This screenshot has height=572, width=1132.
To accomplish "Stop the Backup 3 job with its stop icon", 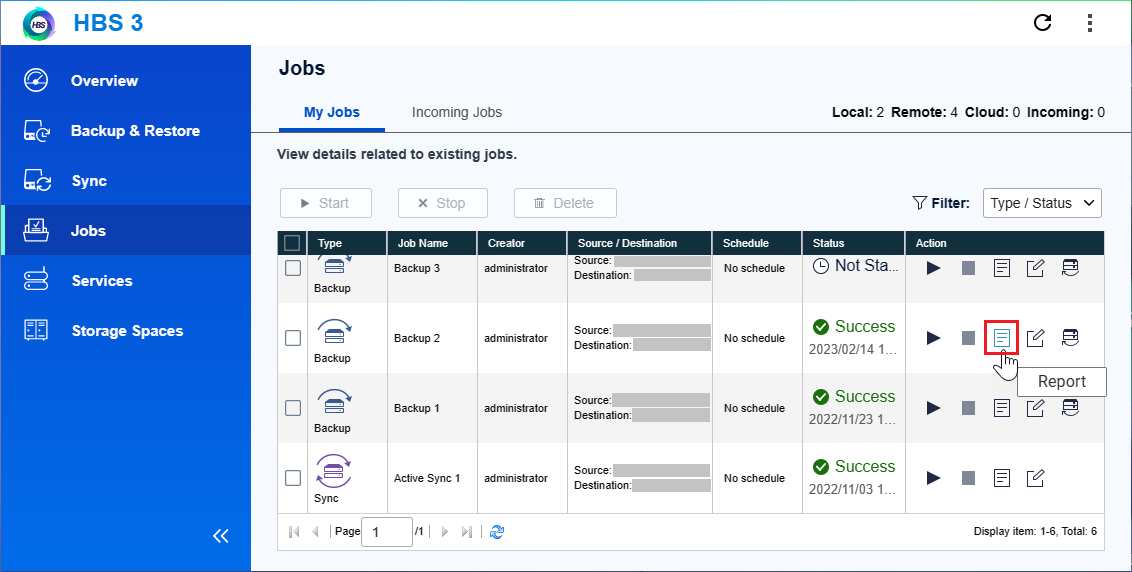I will pos(968,268).
